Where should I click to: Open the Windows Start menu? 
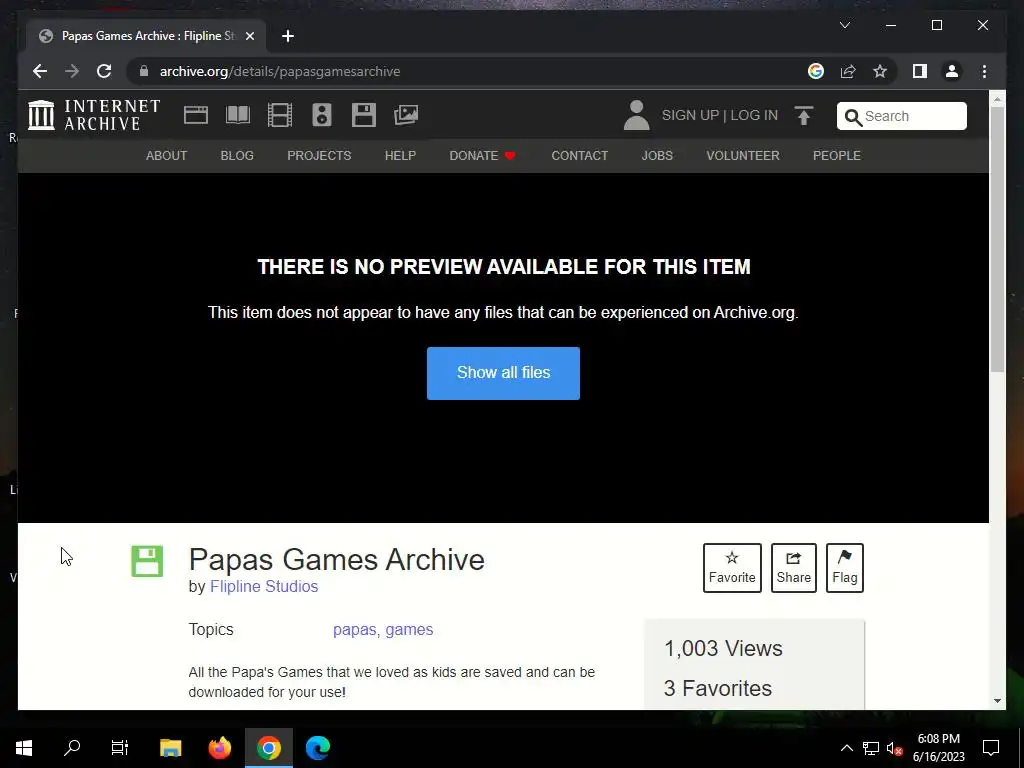pyautogui.click(x=24, y=748)
